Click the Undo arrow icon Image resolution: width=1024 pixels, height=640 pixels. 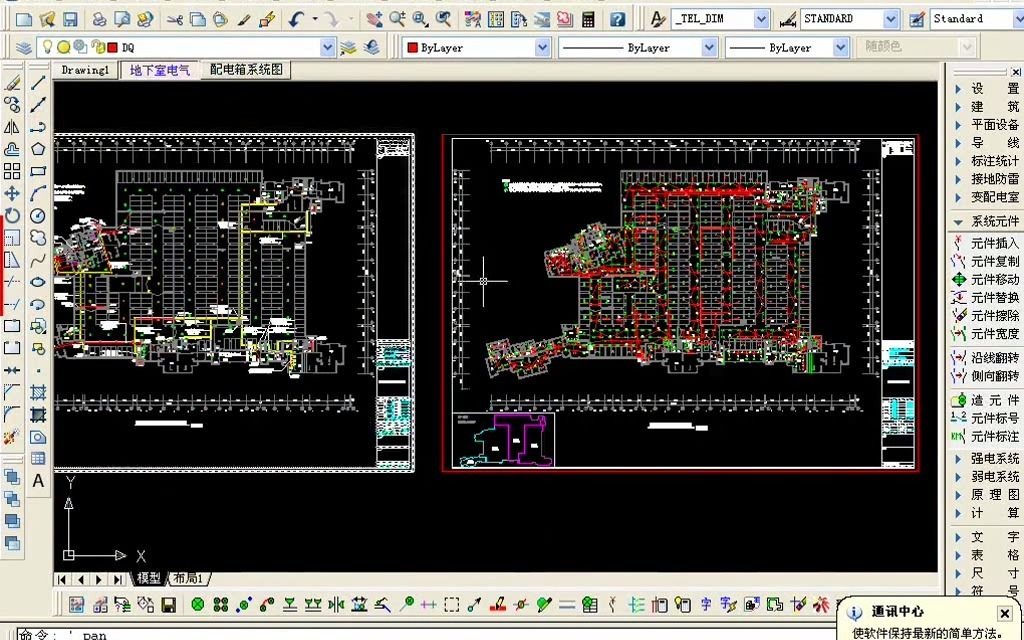[296, 20]
